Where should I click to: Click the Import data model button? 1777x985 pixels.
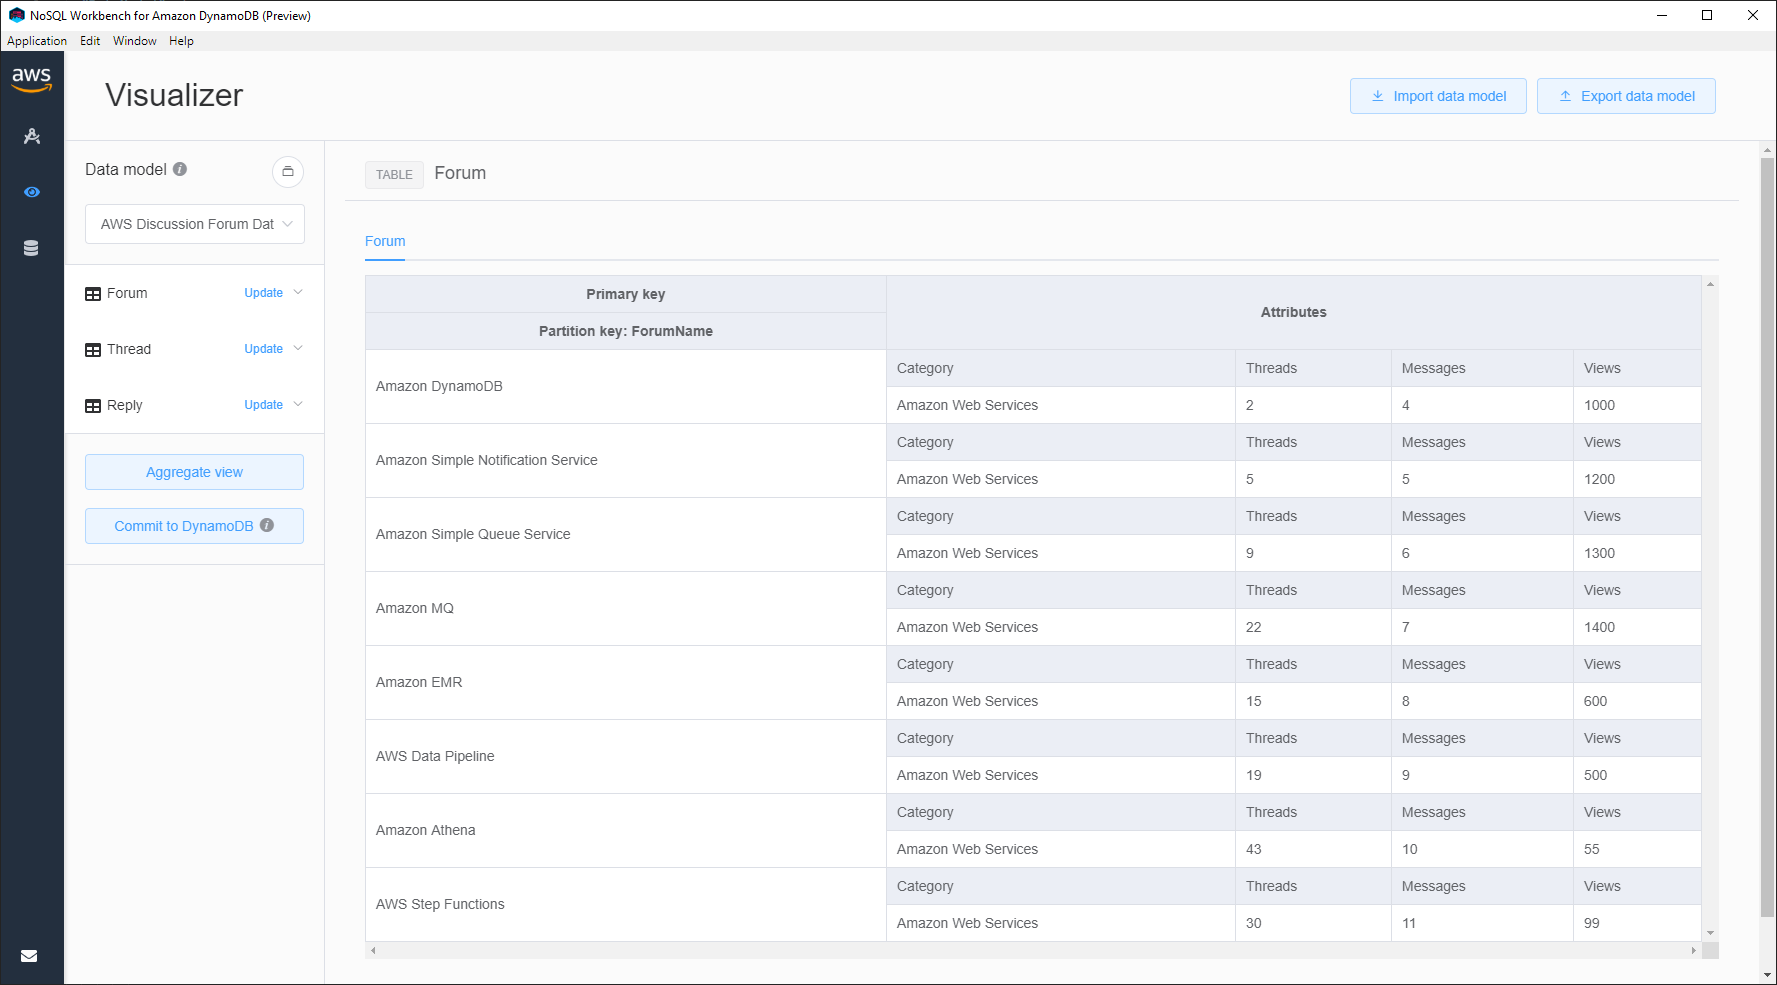point(1438,96)
